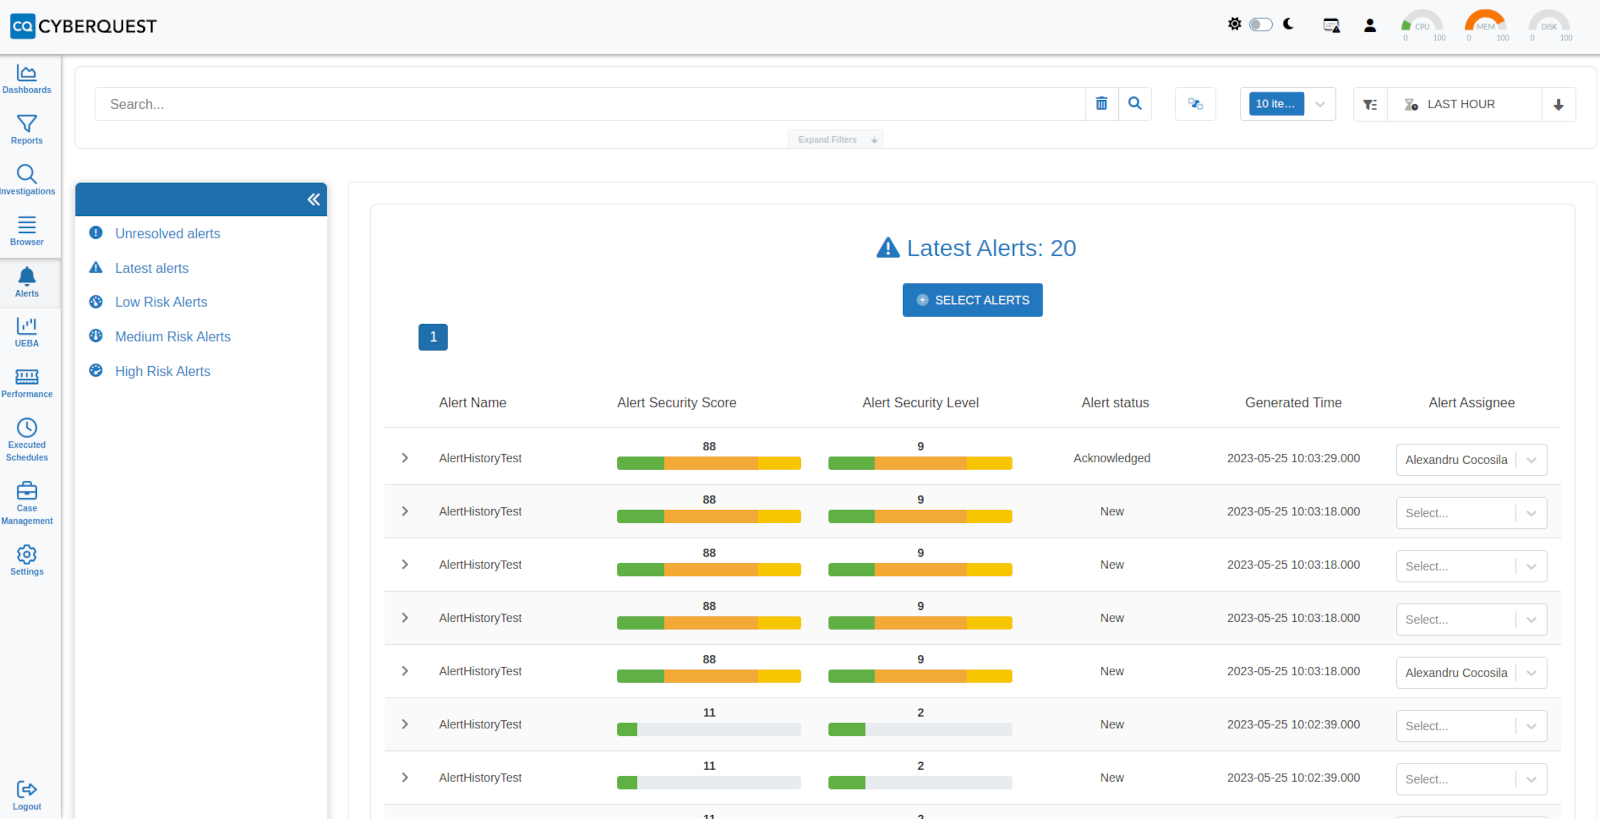Click the MEM usage gauge

coord(1485,26)
